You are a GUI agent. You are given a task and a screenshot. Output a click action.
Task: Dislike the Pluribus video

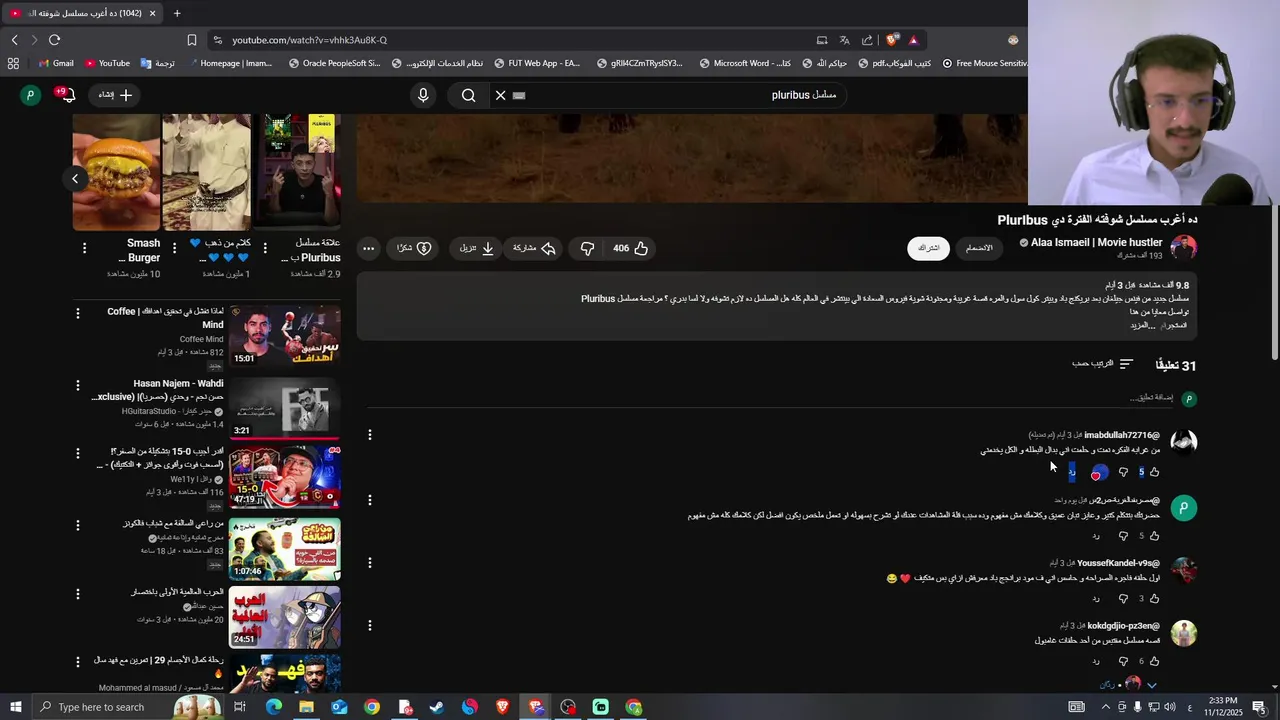tap(588, 248)
